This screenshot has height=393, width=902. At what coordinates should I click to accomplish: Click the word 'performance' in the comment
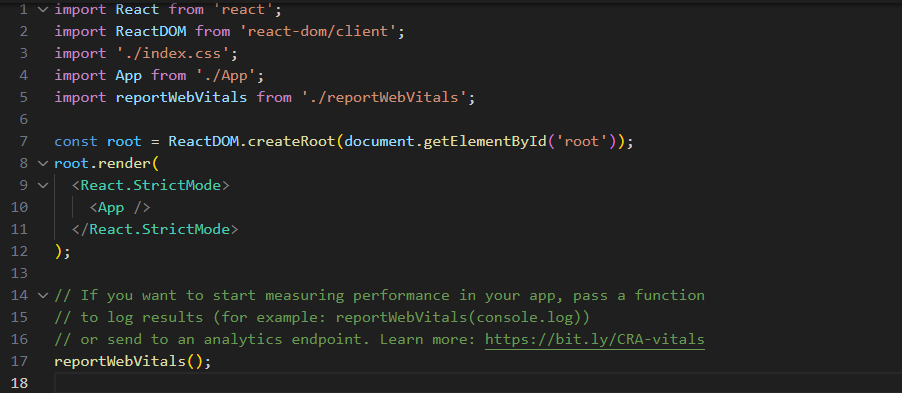coord(402,296)
